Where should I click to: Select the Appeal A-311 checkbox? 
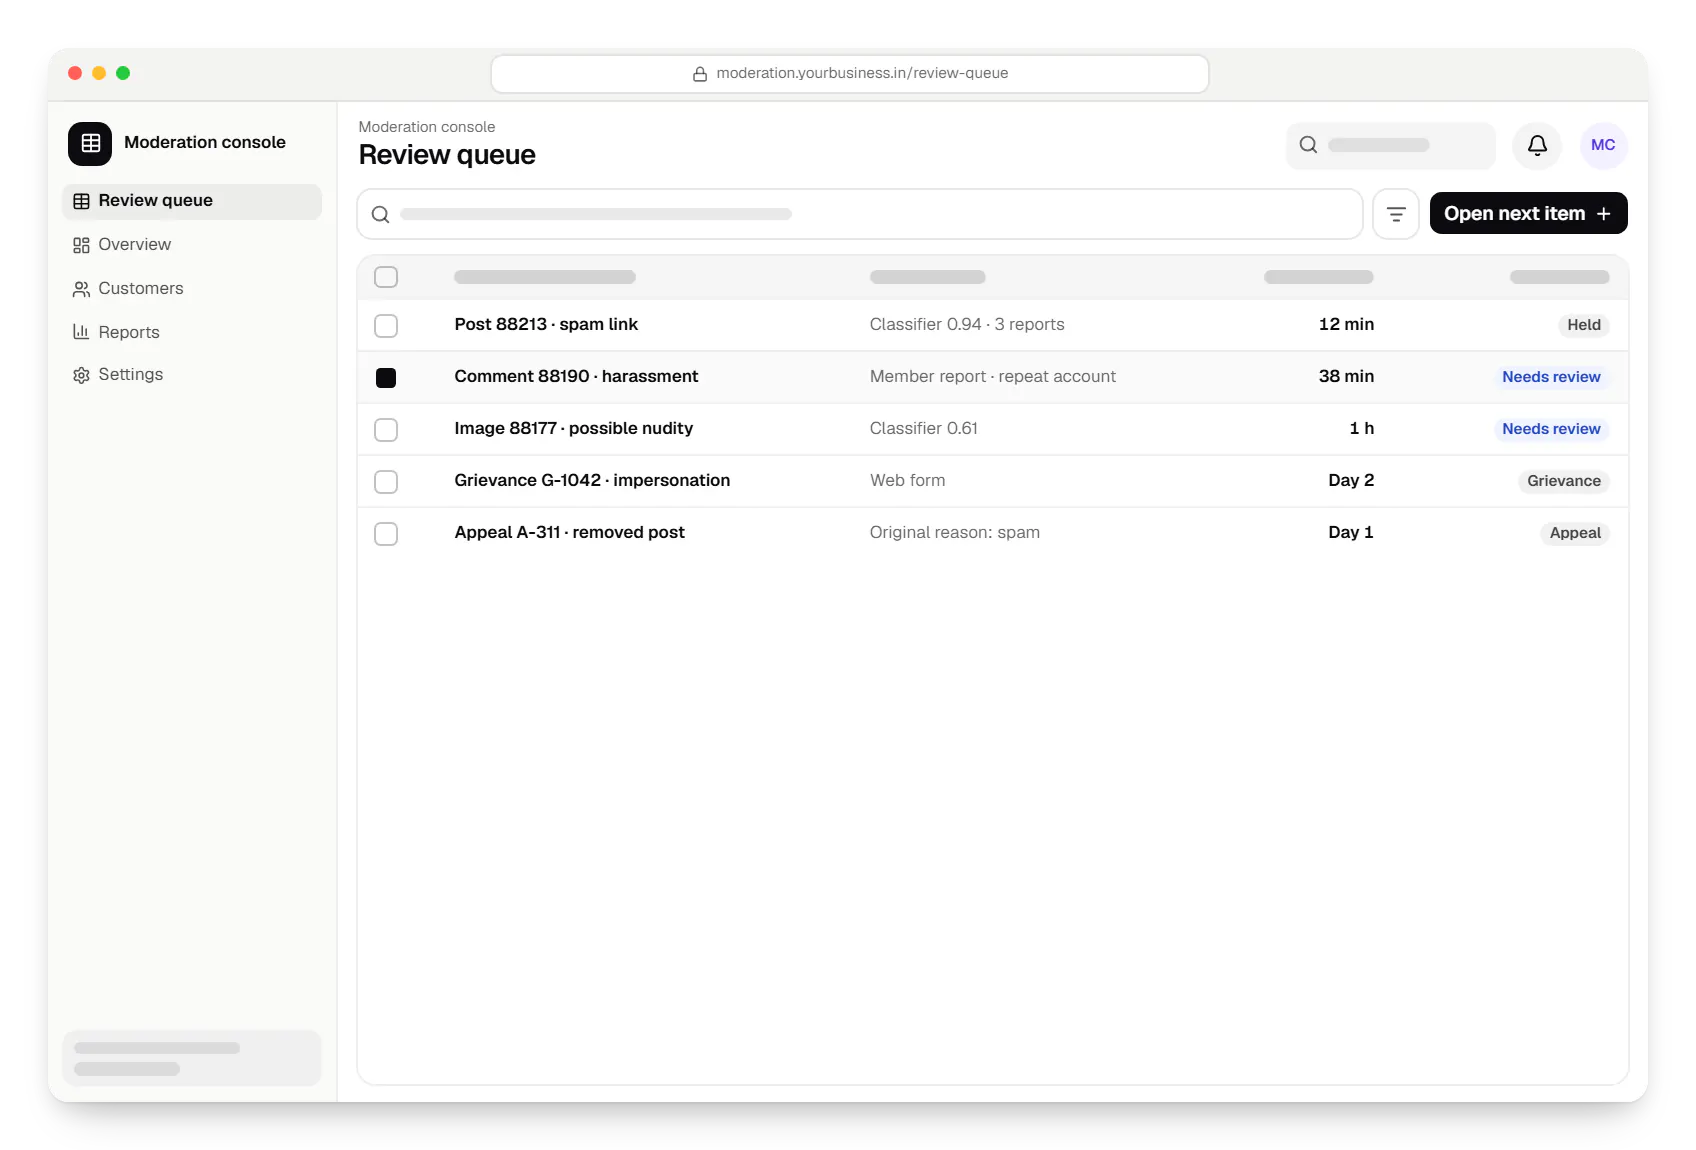tap(386, 533)
